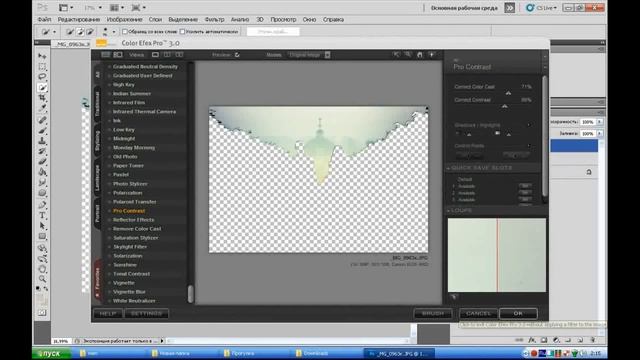Image resolution: width=640 pixels, height=360 pixels.
Task: Switch Color Efex to split preview view
Action: tap(167, 55)
